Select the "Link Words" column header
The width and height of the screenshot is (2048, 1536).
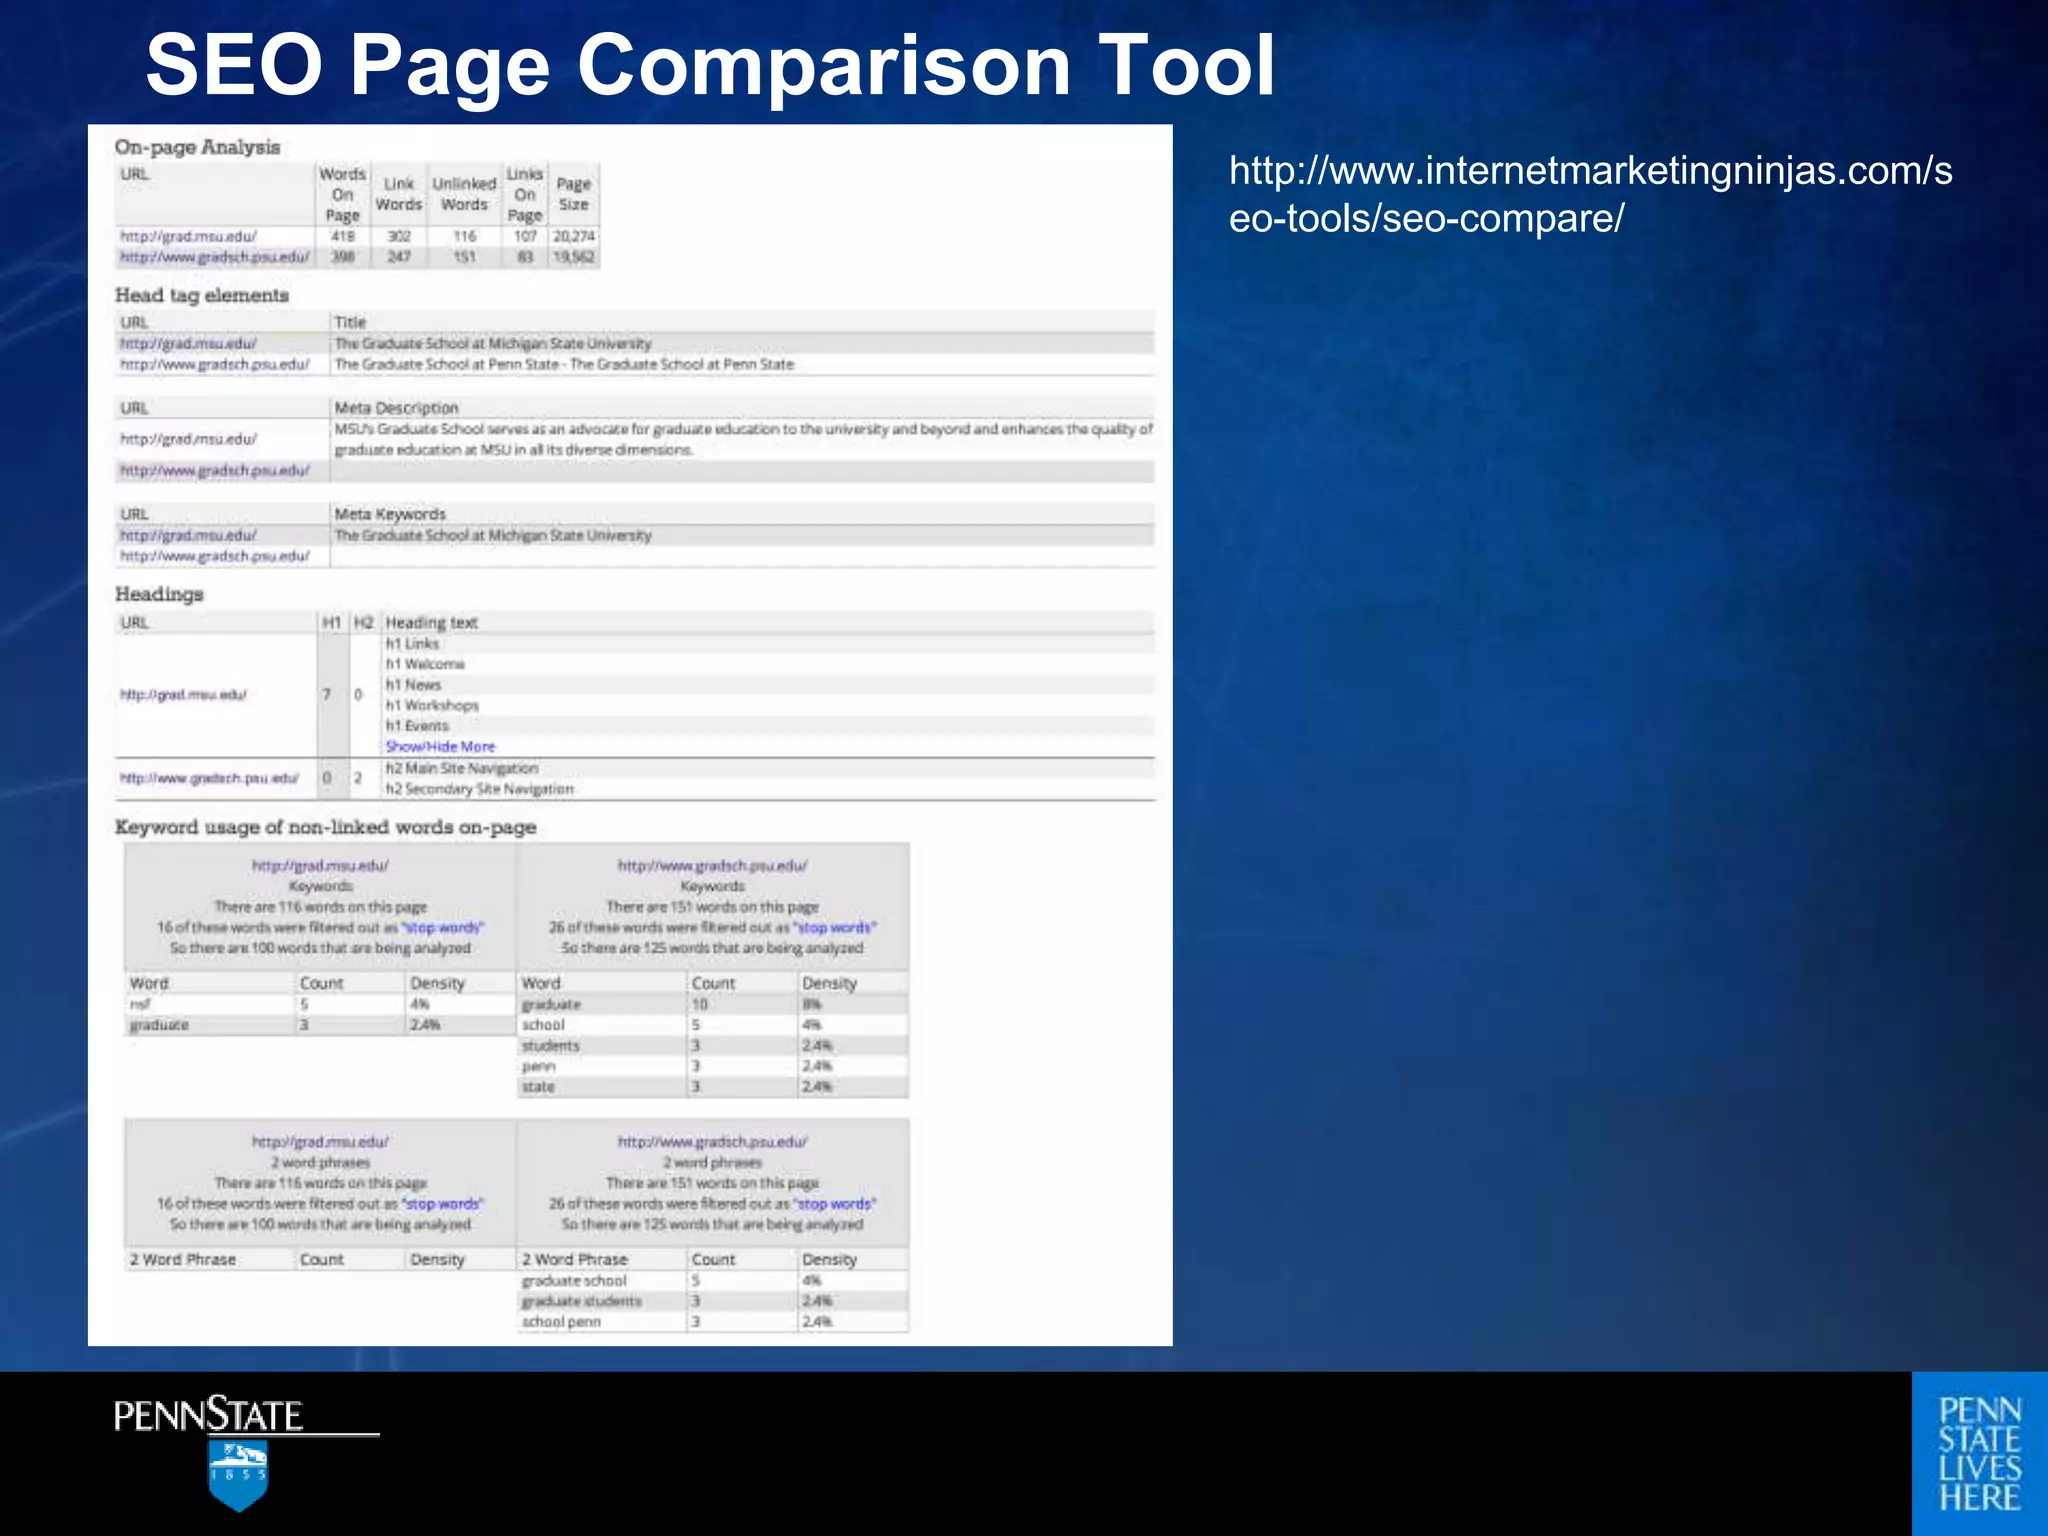(398, 194)
